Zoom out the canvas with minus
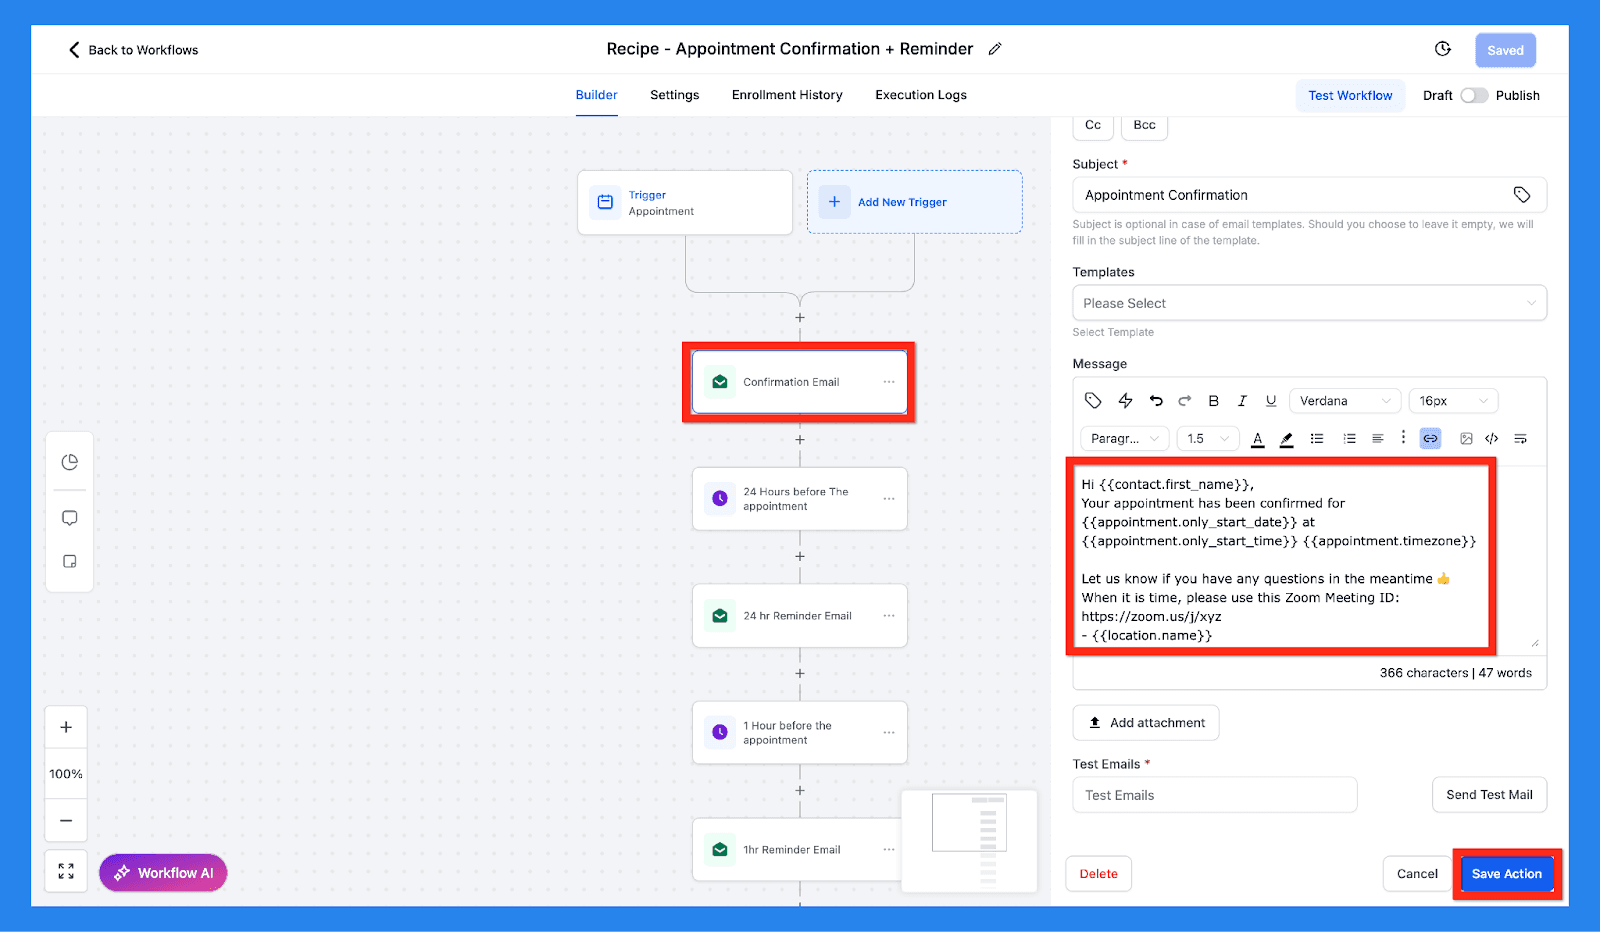Screen dimensions: 1600x932 point(66,821)
